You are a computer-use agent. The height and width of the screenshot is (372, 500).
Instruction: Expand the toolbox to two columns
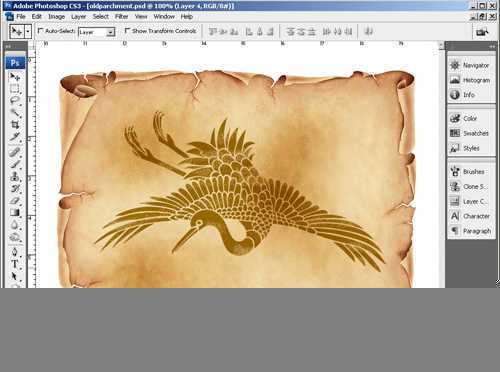coord(8,46)
